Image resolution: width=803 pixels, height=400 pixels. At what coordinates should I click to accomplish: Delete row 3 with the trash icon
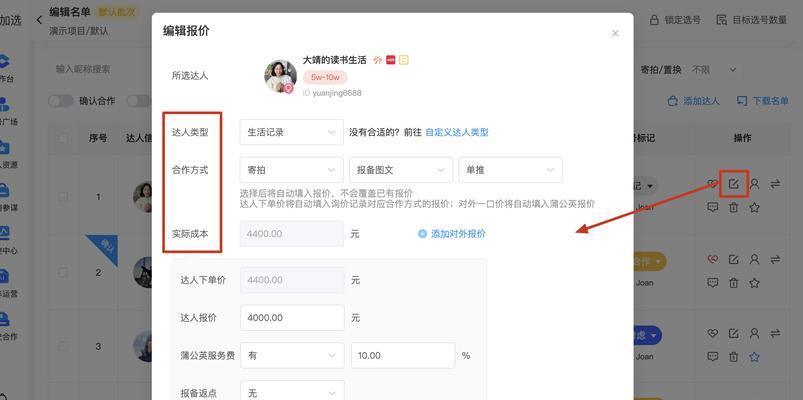point(734,356)
